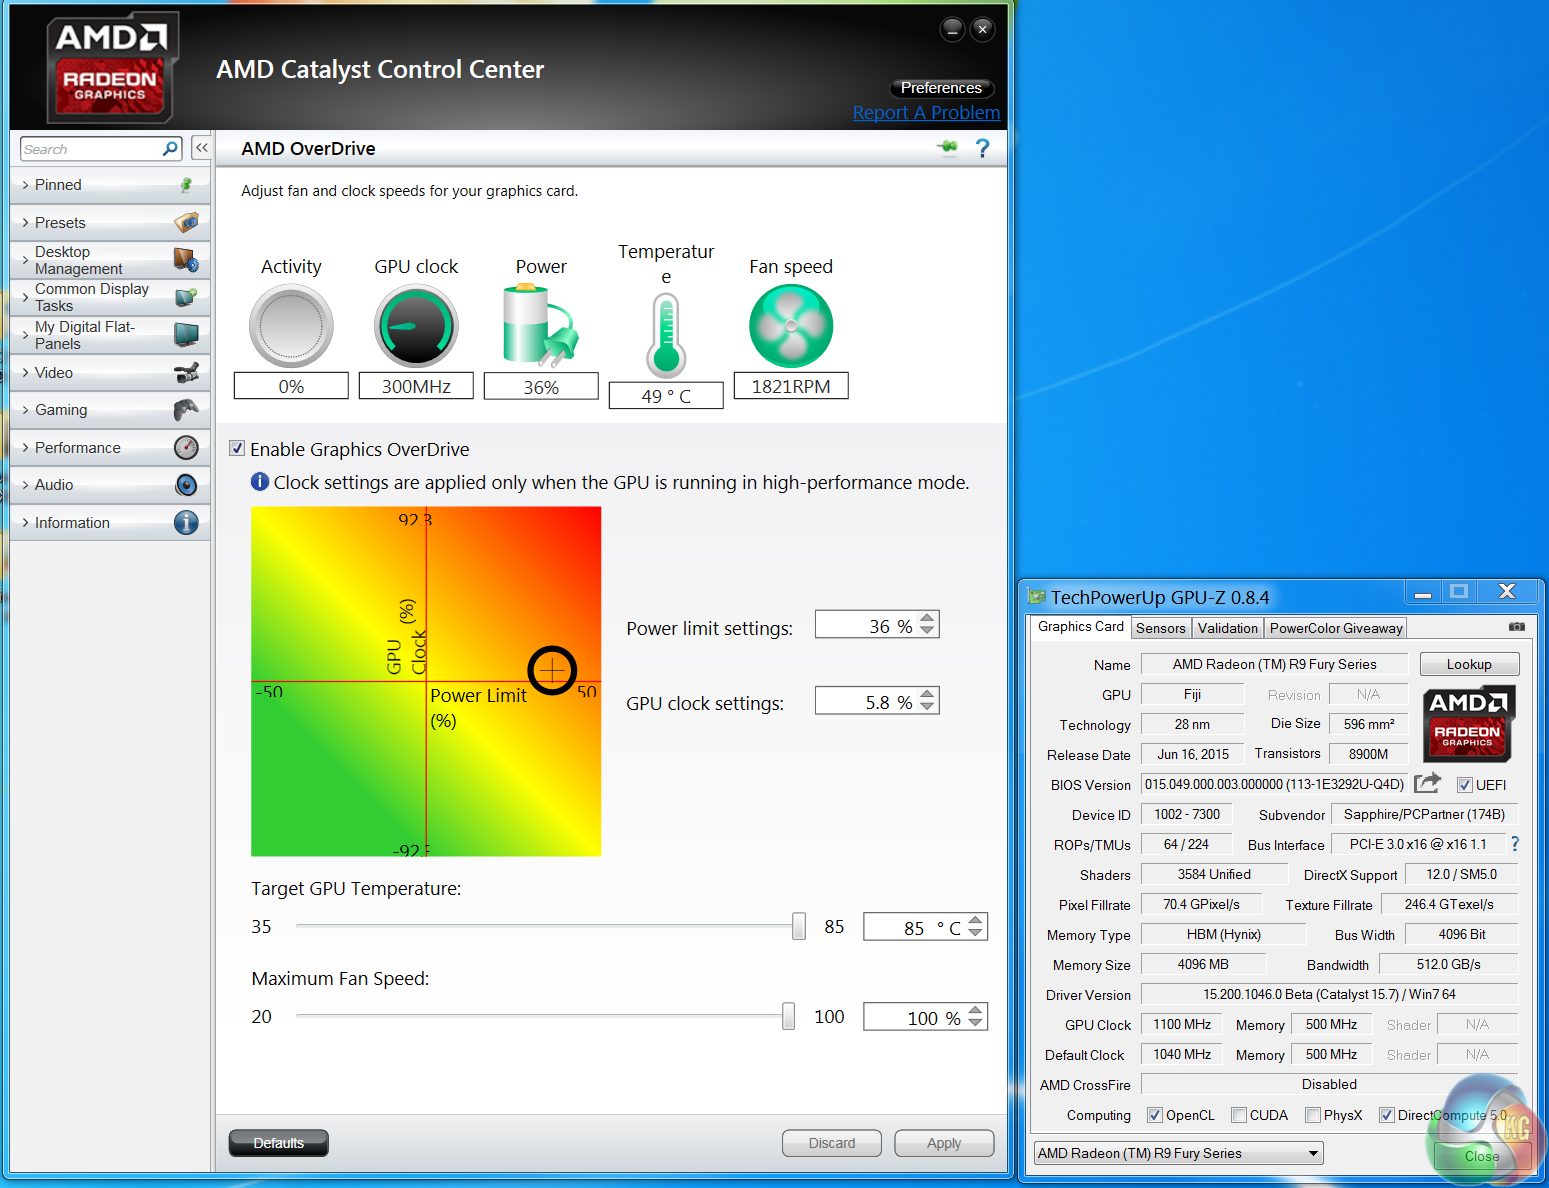Expand the Gaming section in sidebar

[x=61, y=410]
